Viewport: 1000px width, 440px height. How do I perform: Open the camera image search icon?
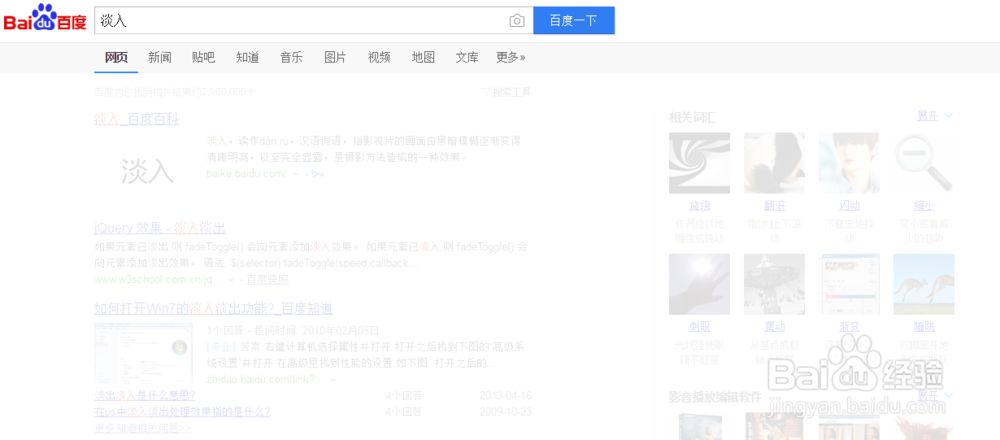click(x=517, y=21)
